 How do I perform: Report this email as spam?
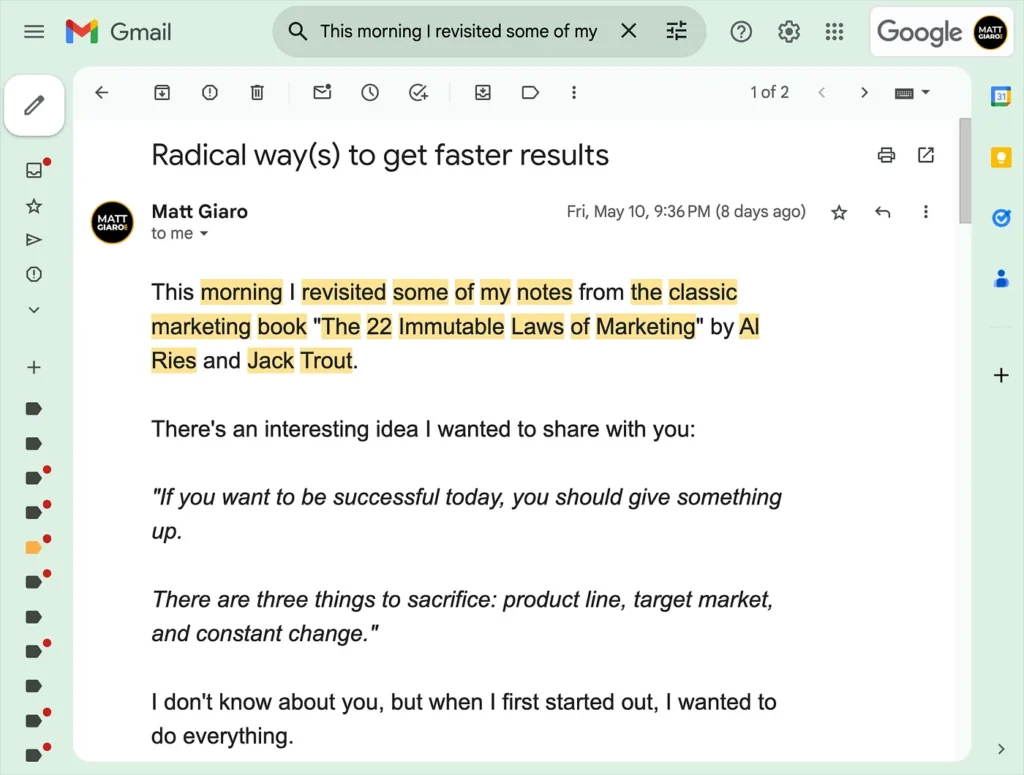209,93
